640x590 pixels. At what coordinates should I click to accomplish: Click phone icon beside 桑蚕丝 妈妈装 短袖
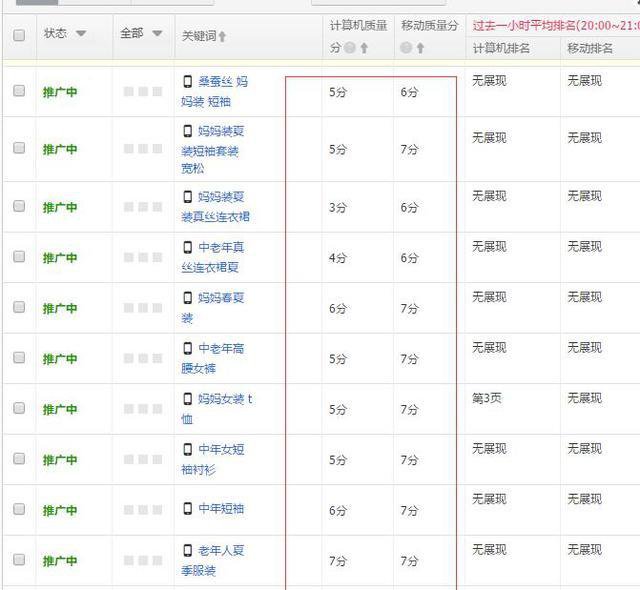coord(187,82)
